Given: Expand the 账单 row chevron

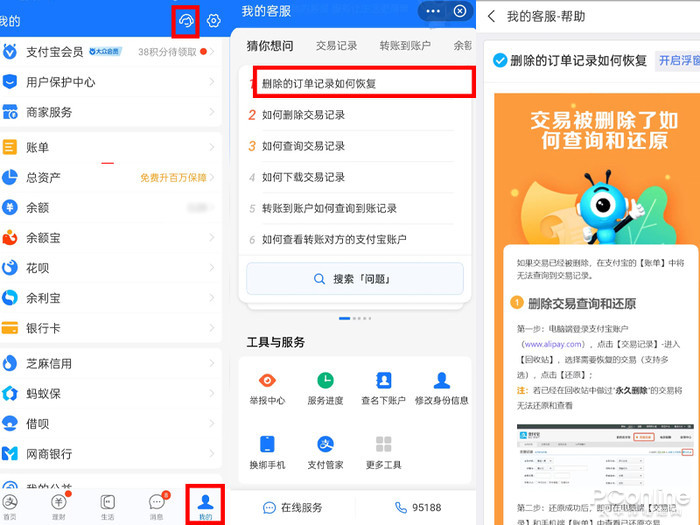Looking at the screenshot, I should [x=212, y=147].
